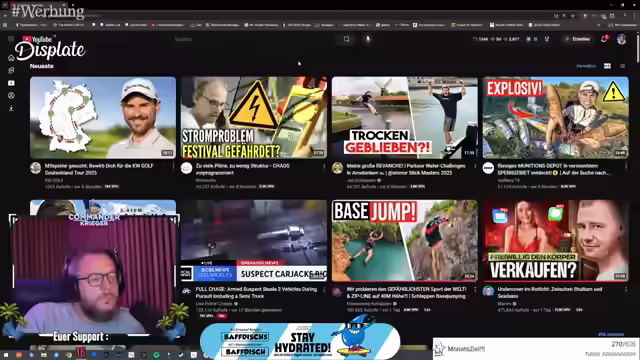Screen dimensions: 640x360
Task: Open the 'STROMPROBLEM FESTIVAL GEFÄHRDET?' thumbnail
Action: click(x=254, y=118)
